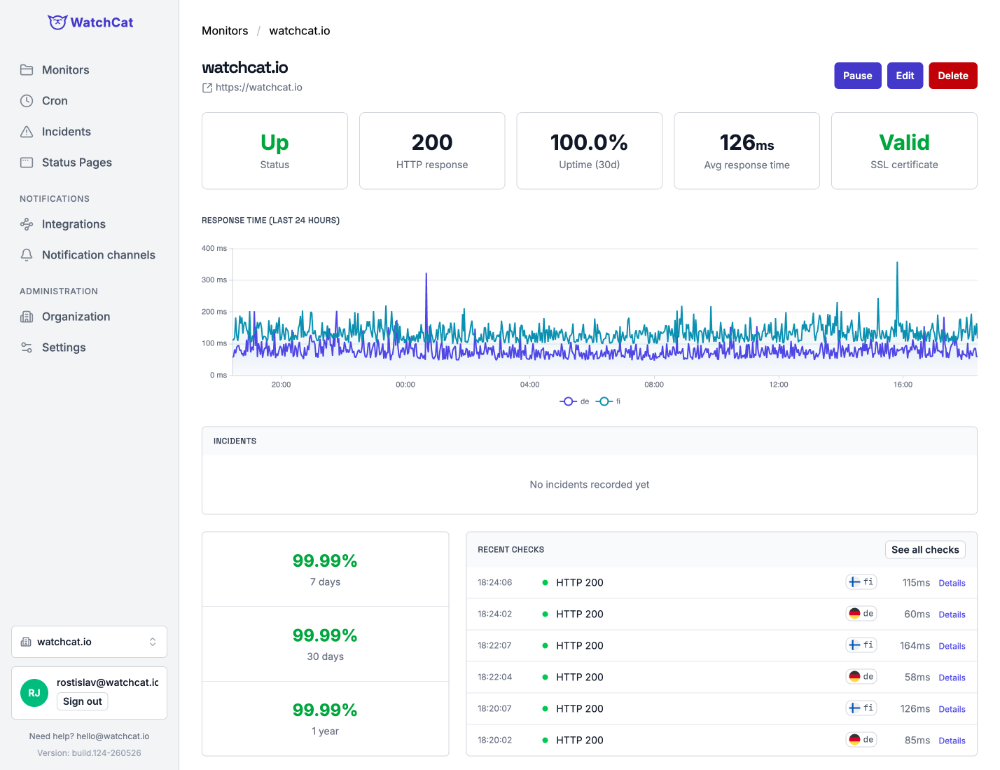This screenshot has height=770, width=1000.
Task: Click the Cron clock icon
Action: [26, 101]
